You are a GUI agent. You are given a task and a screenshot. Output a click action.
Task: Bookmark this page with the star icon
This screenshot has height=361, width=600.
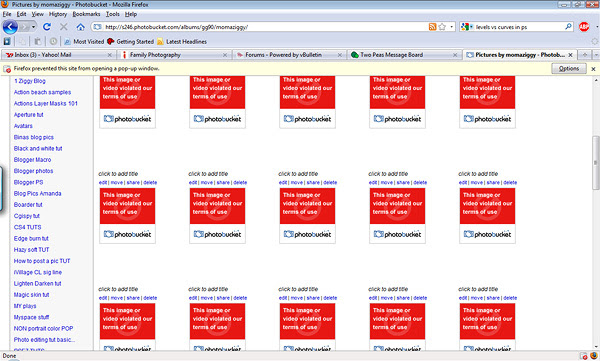442,27
